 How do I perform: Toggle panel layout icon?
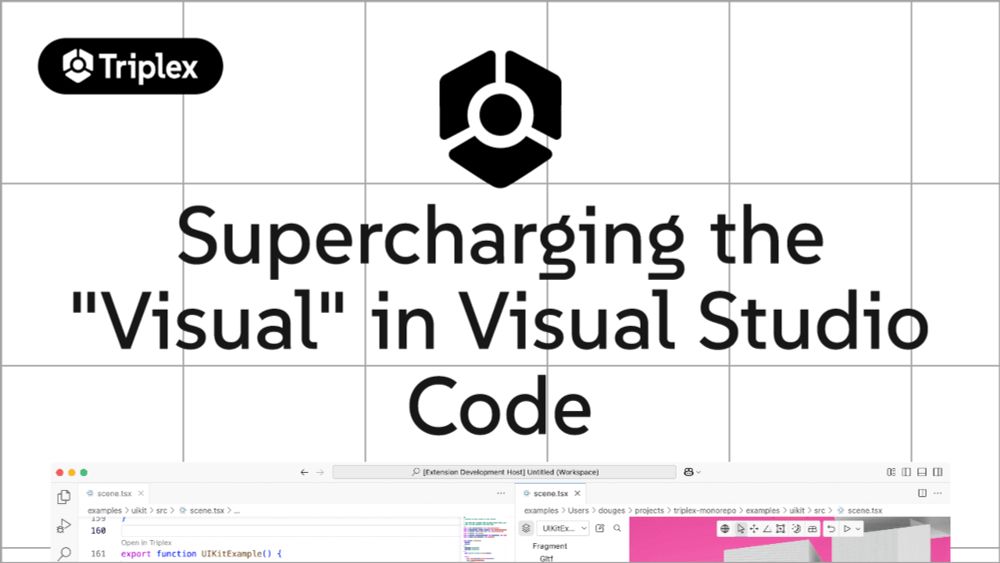coord(922,472)
